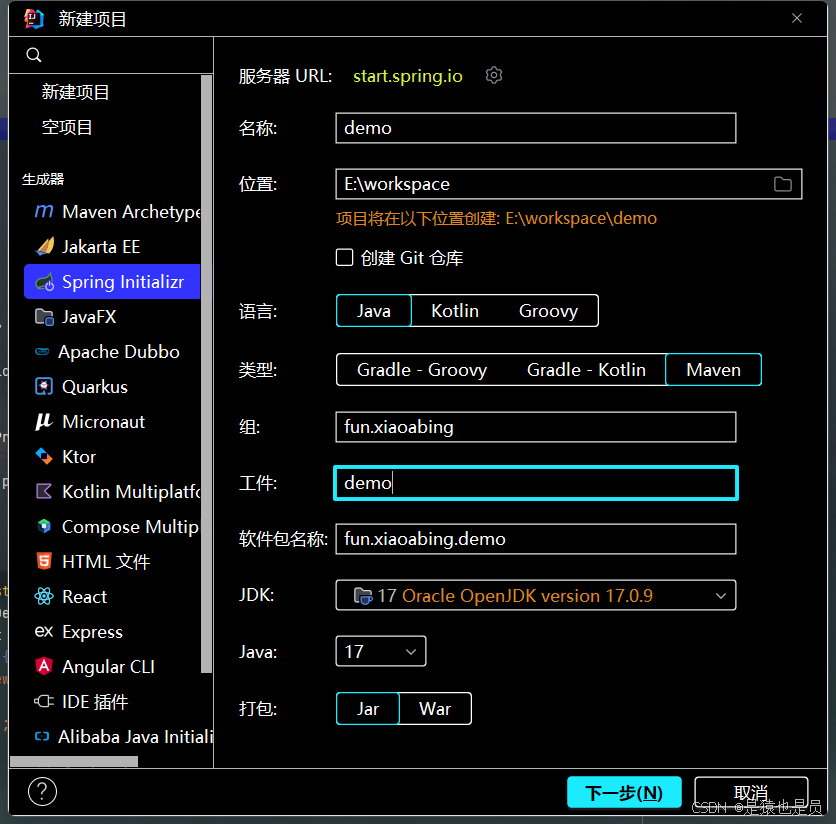Click the Maven Archetype generator icon
Screen dimensions: 836x824
pos(44,212)
